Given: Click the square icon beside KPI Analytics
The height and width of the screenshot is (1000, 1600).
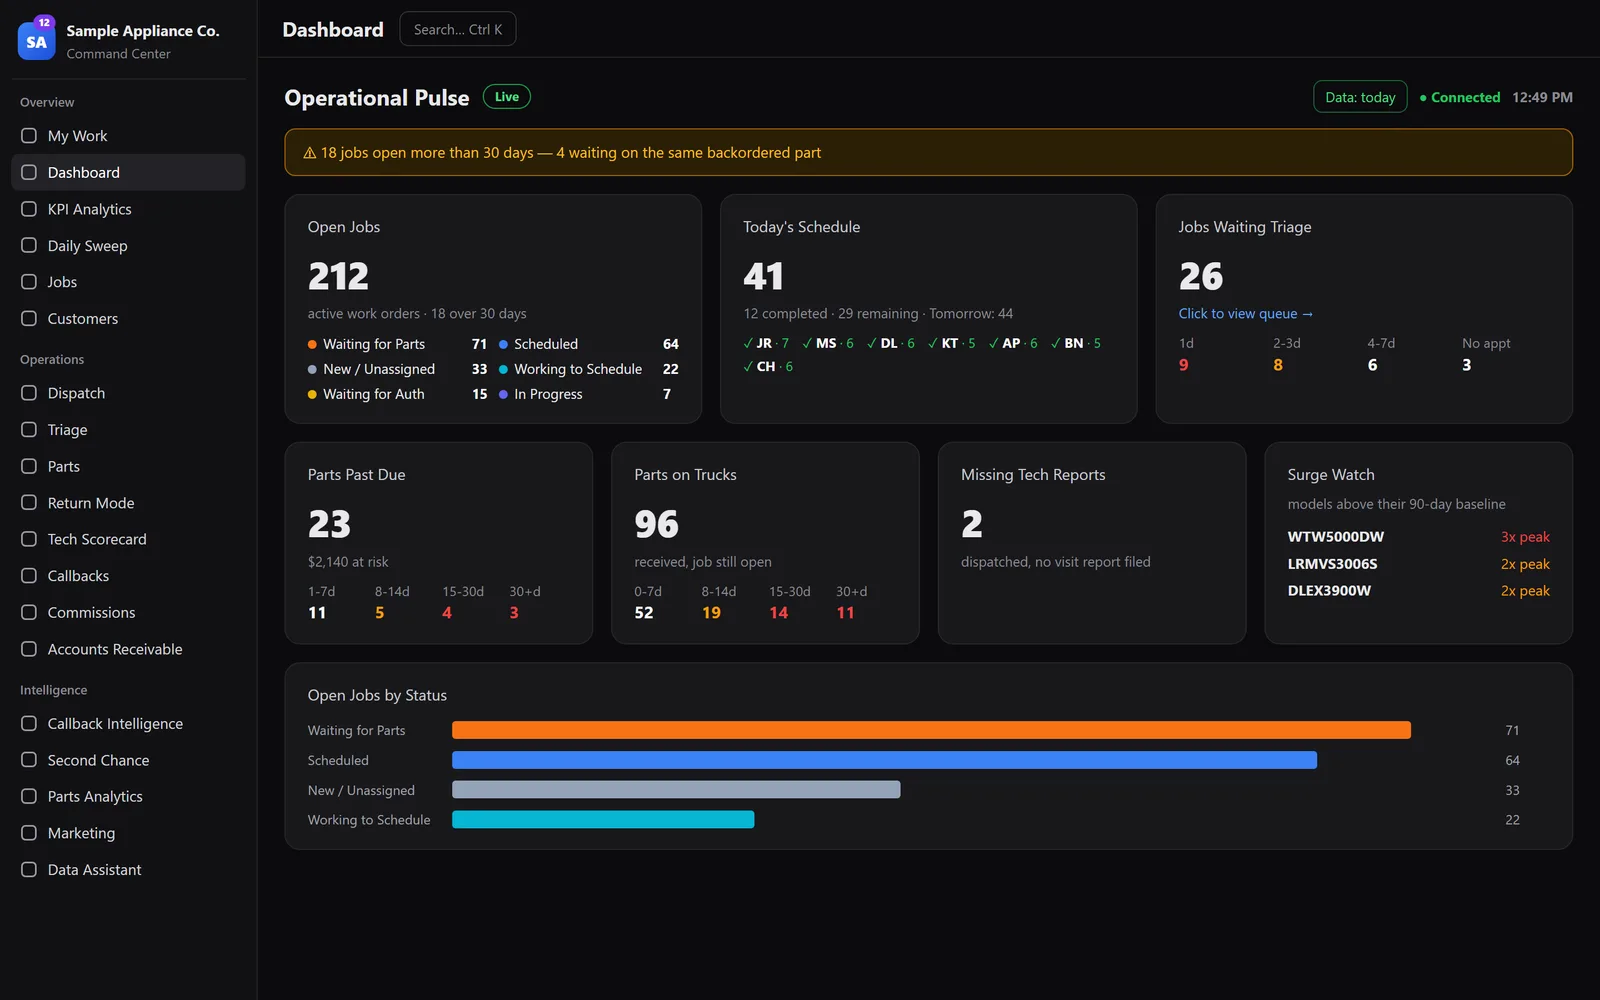Looking at the screenshot, I should tap(29, 209).
